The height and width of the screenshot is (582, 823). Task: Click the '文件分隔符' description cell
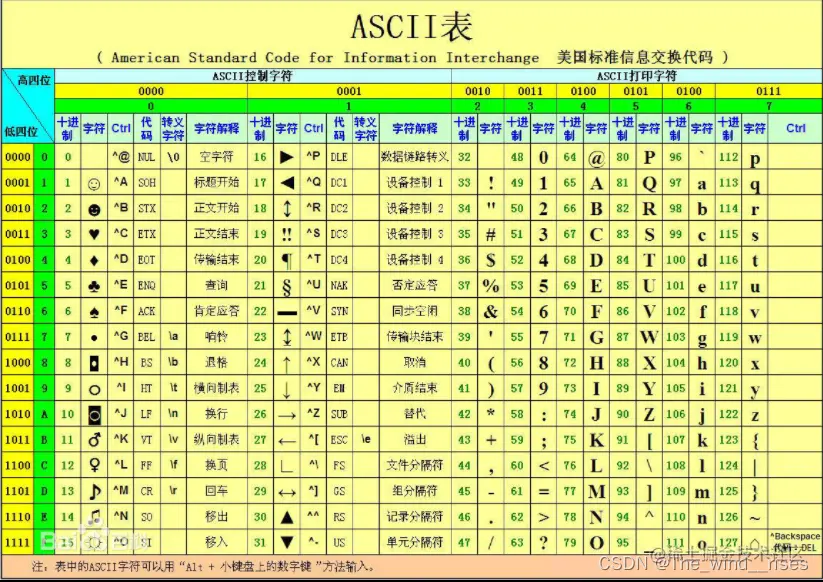point(415,465)
